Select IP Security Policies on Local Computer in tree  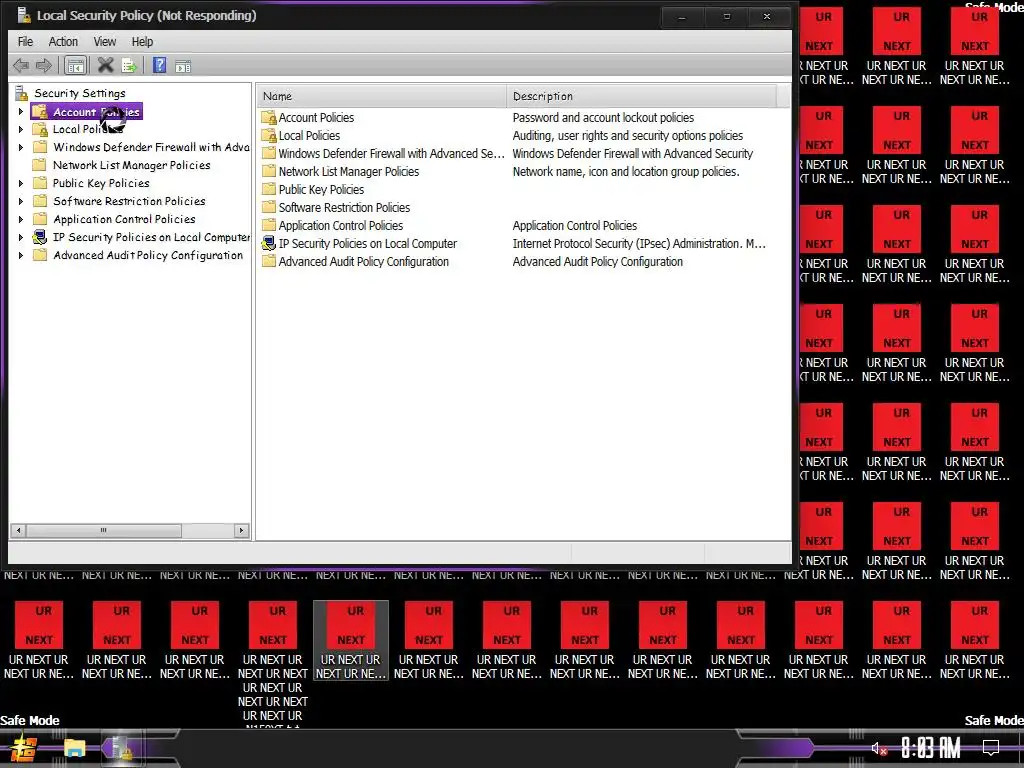click(x=152, y=237)
